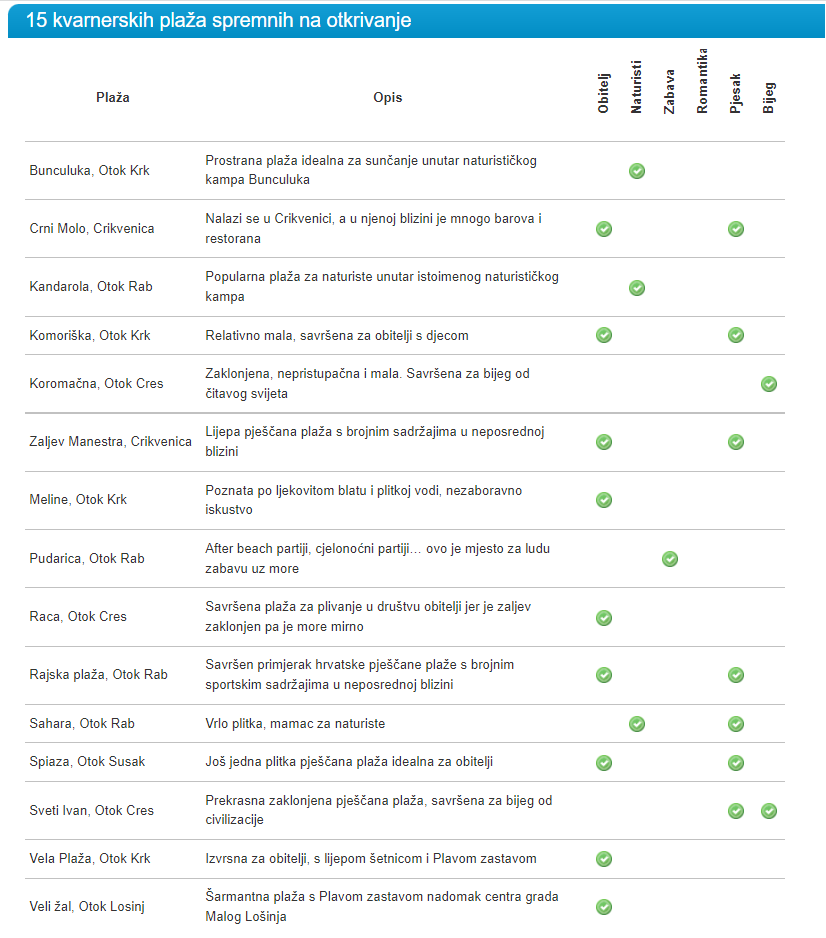Click the Vela Plaža, Otok Krk name
Viewport: 826px width, 938px height.
pyautogui.click(x=90, y=859)
